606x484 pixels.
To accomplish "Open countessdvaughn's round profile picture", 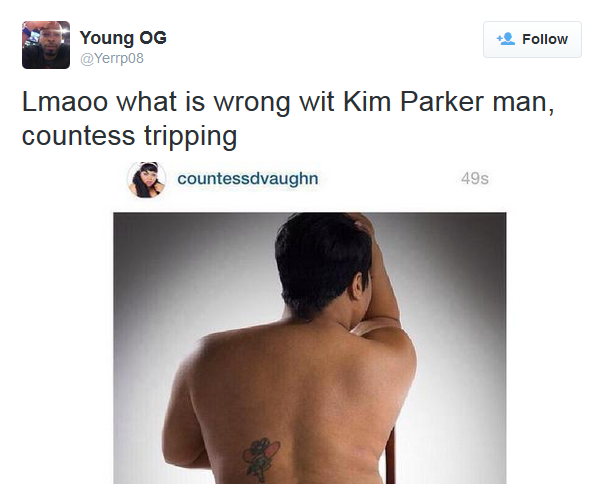I will pyautogui.click(x=146, y=180).
